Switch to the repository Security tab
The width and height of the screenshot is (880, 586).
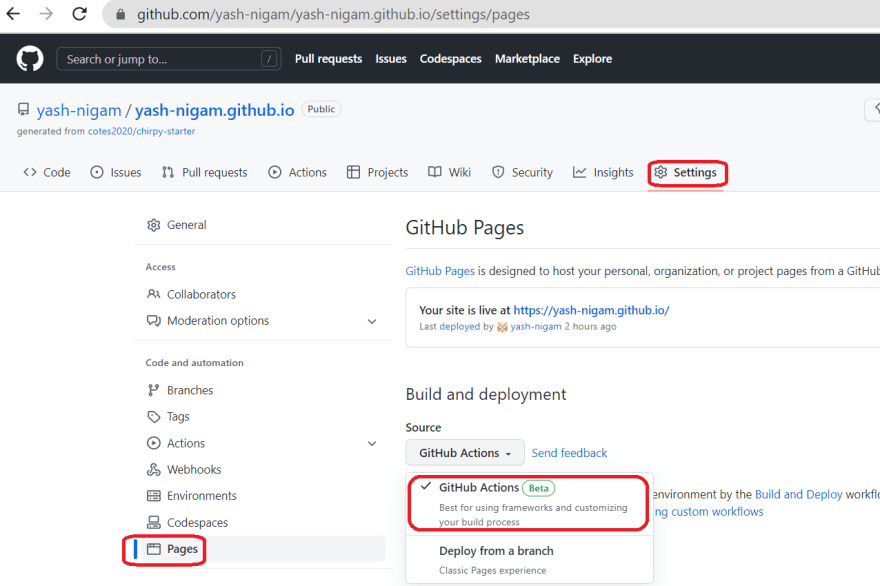522,172
